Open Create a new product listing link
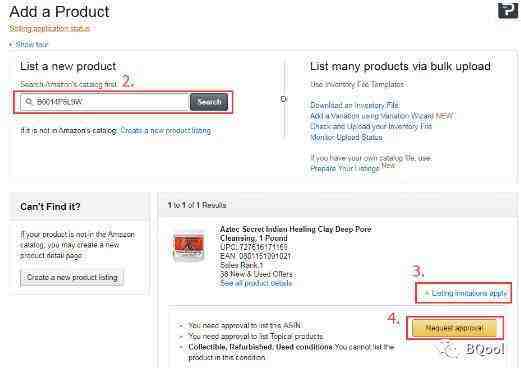Image resolution: width=521 pixels, height=373 pixels. [166, 131]
